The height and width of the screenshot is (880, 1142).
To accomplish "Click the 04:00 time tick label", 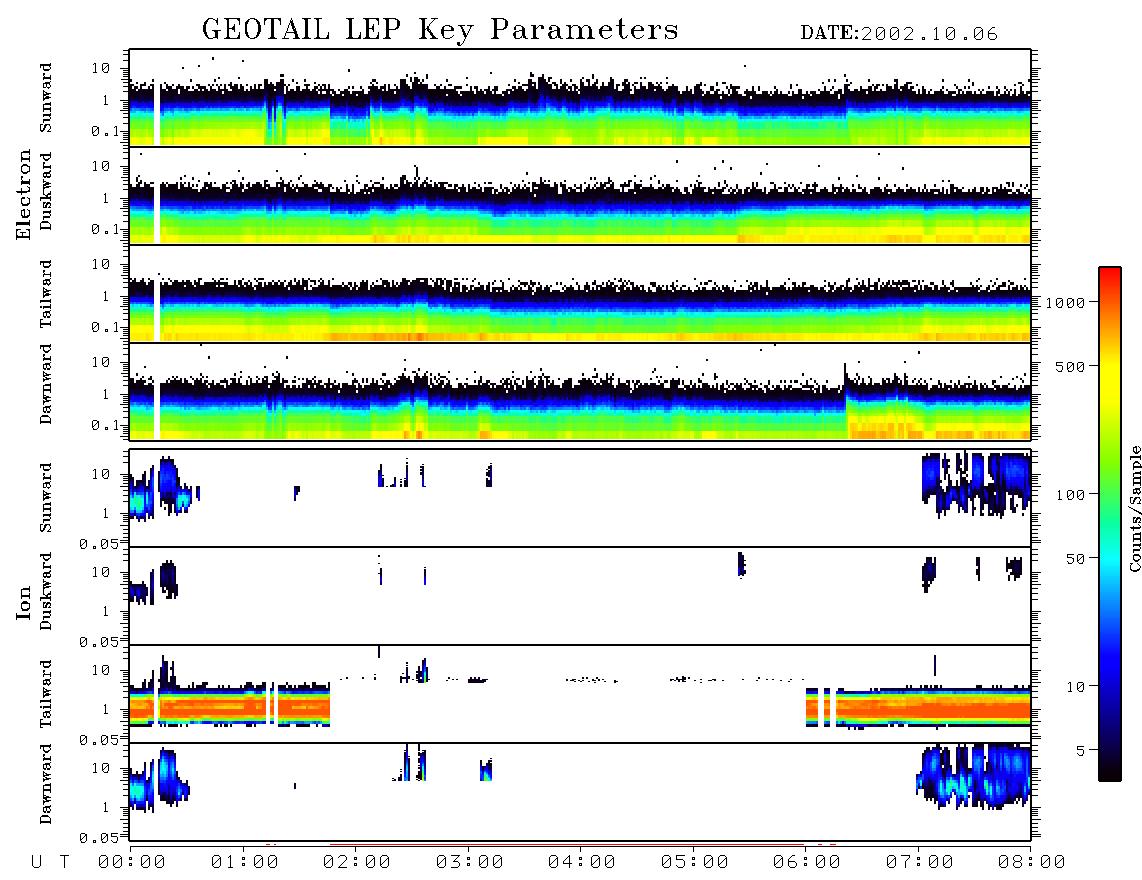I will pos(582,863).
